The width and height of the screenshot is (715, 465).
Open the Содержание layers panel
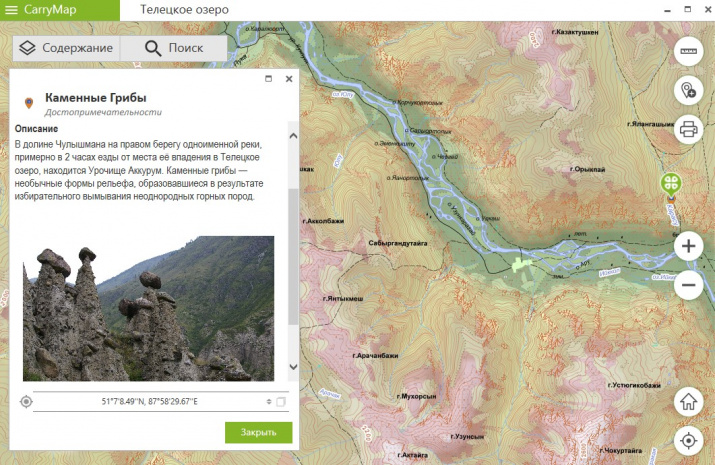point(66,48)
